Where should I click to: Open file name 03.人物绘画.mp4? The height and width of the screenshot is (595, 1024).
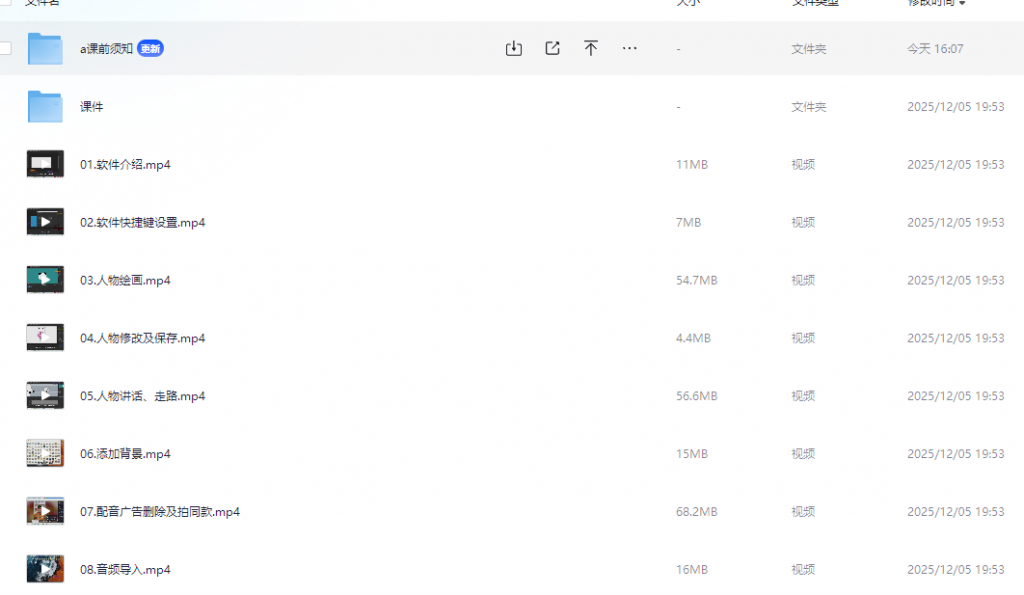pos(125,280)
